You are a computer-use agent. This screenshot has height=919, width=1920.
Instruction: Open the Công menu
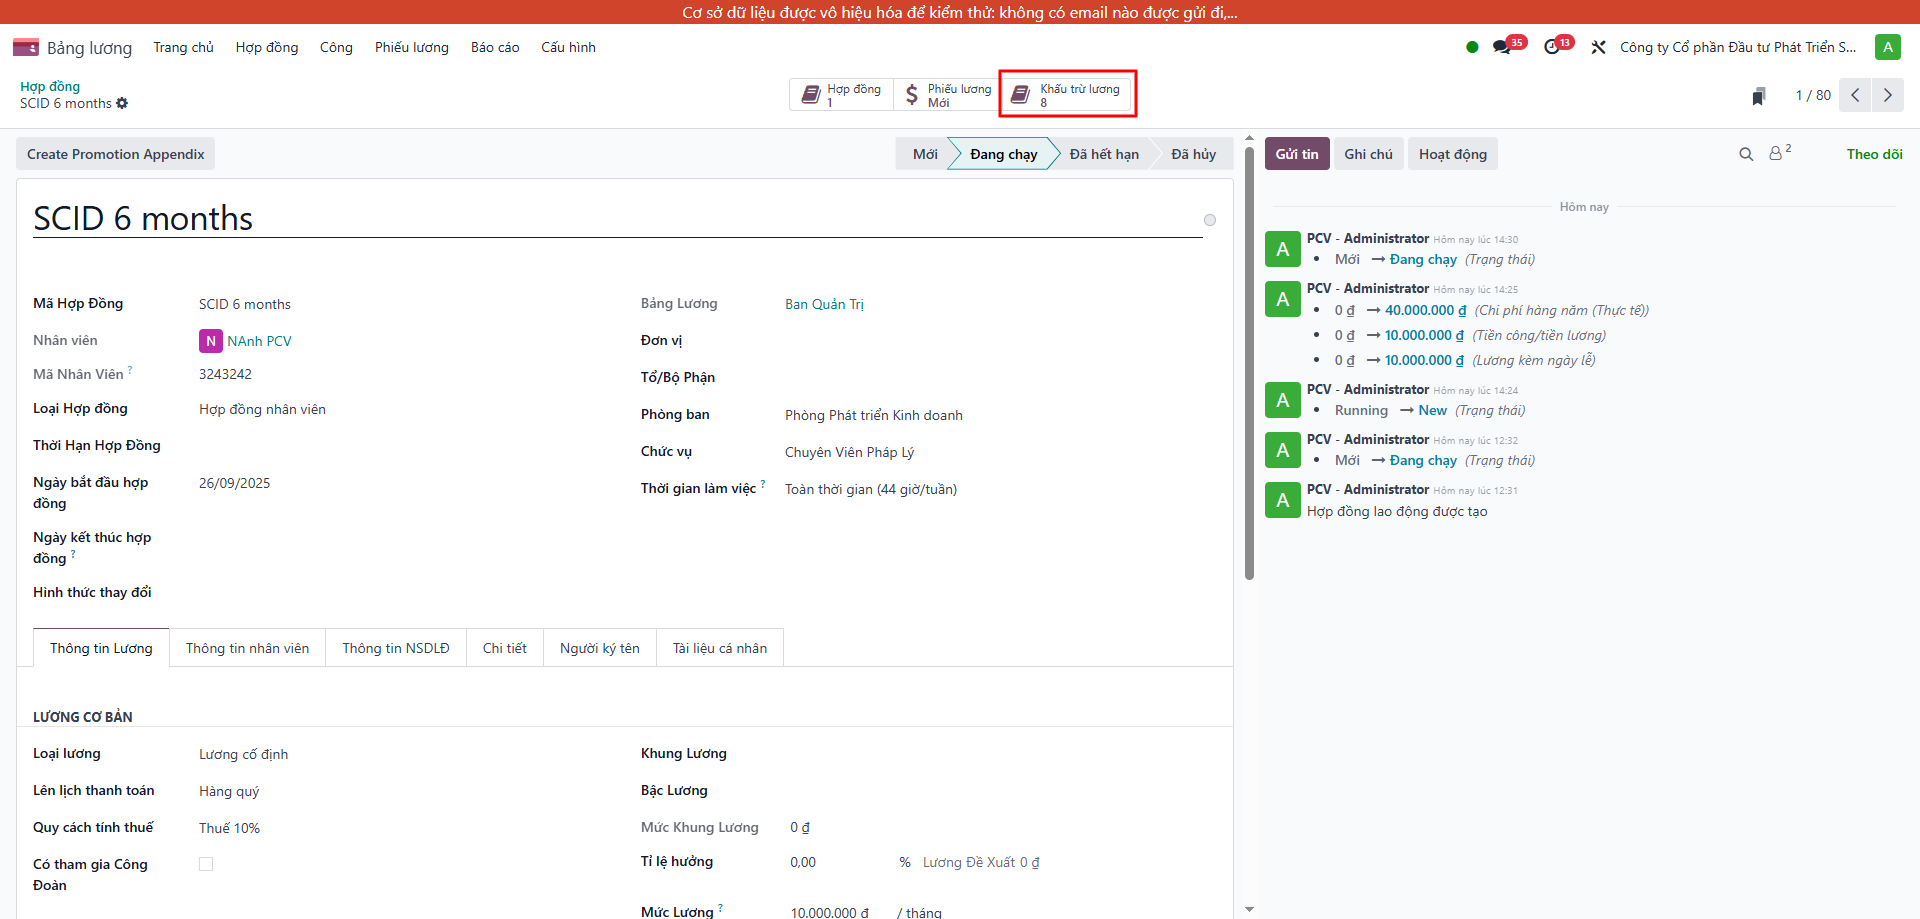point(336,47)
